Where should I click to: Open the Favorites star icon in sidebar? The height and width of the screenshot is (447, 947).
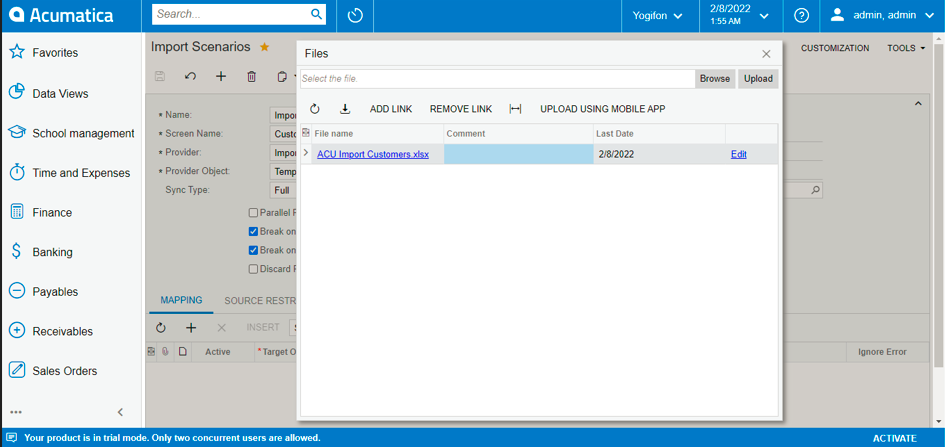(17, 52)
